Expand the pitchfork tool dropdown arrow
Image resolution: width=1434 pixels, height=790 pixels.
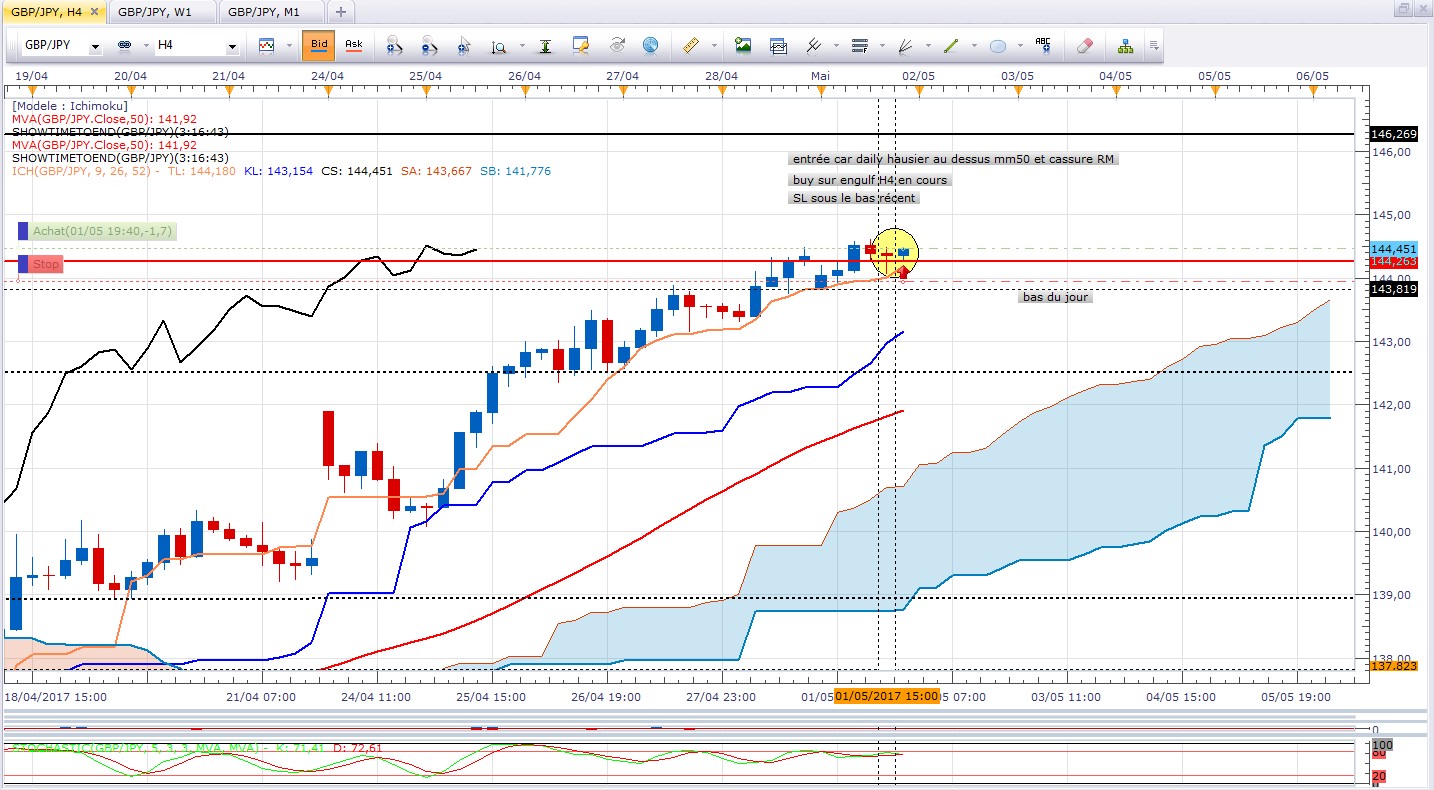pos(836,46)
